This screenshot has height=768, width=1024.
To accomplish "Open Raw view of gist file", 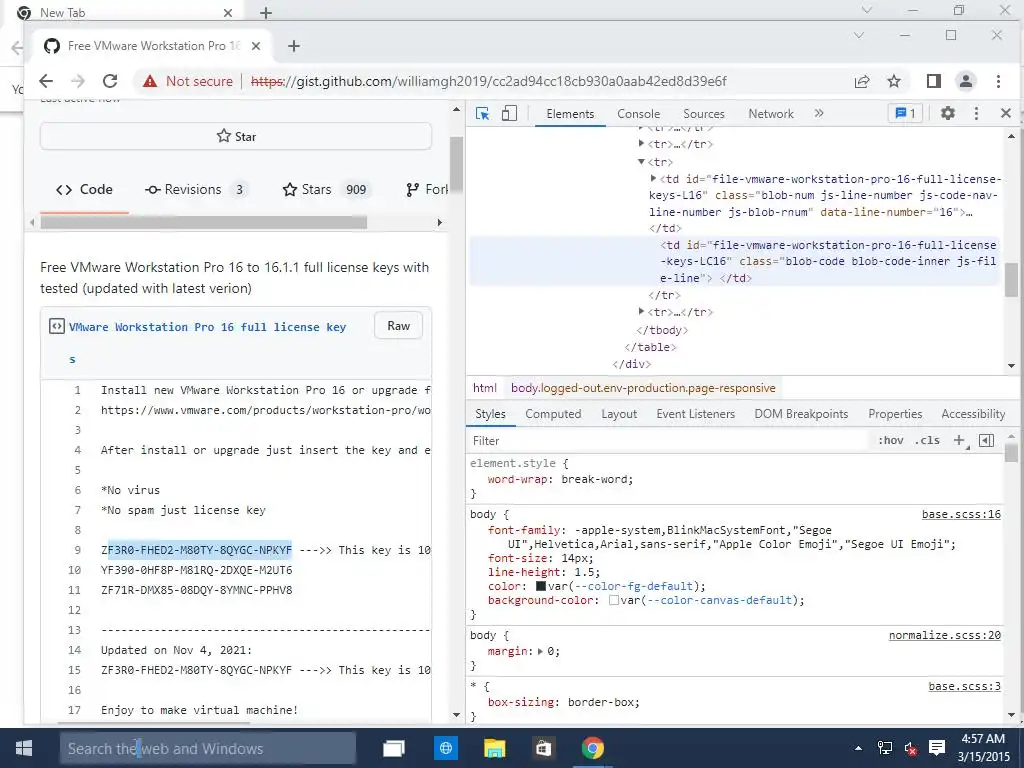I will click(x=398, y=326).
